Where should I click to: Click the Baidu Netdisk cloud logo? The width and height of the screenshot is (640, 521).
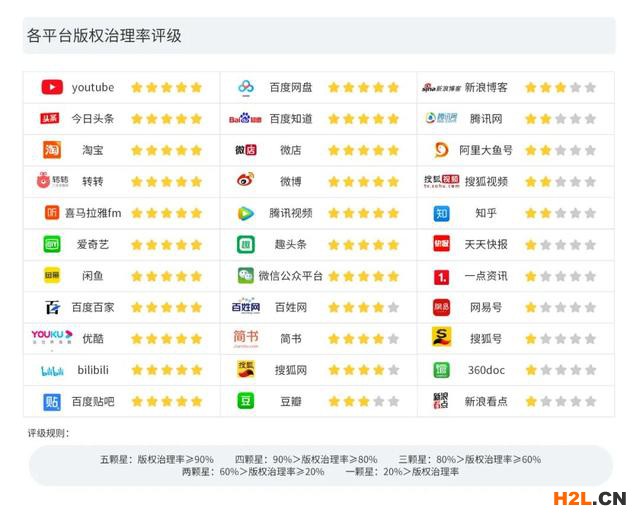(246, 87)
